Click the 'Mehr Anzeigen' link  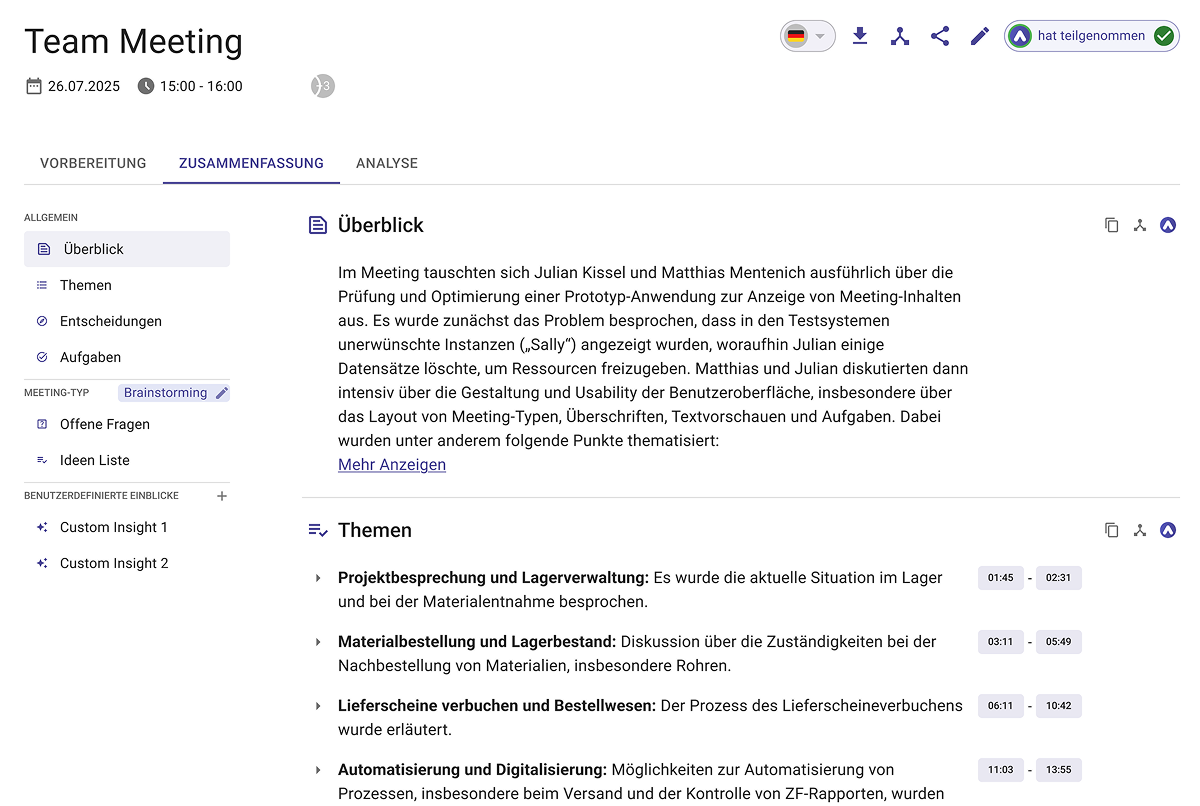392,465
